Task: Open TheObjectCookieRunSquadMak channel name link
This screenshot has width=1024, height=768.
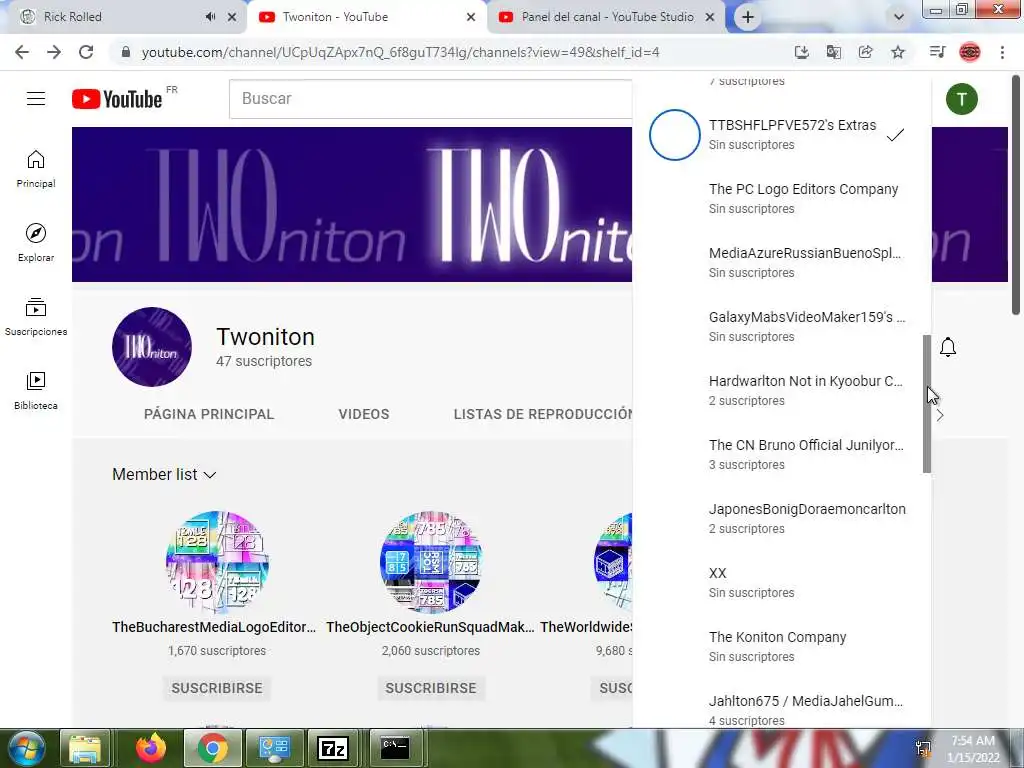Action: (430, 627)
